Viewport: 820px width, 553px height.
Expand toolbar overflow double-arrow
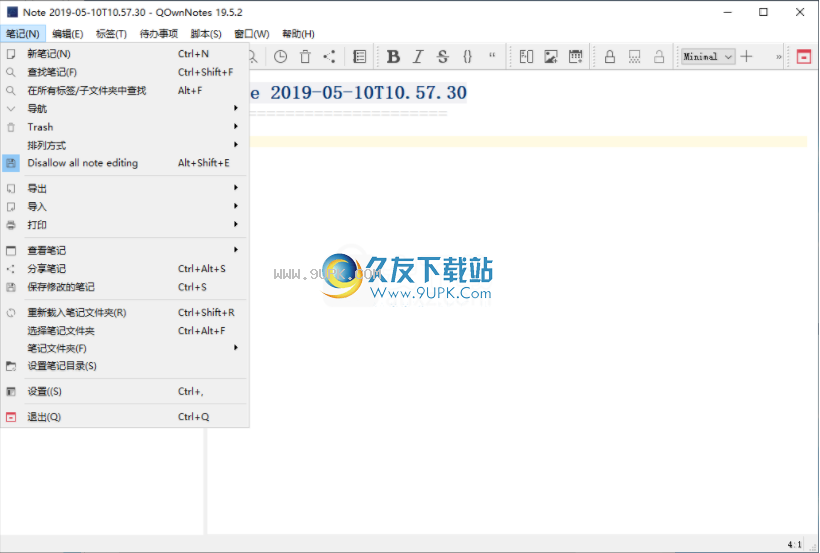coord(779,57)
